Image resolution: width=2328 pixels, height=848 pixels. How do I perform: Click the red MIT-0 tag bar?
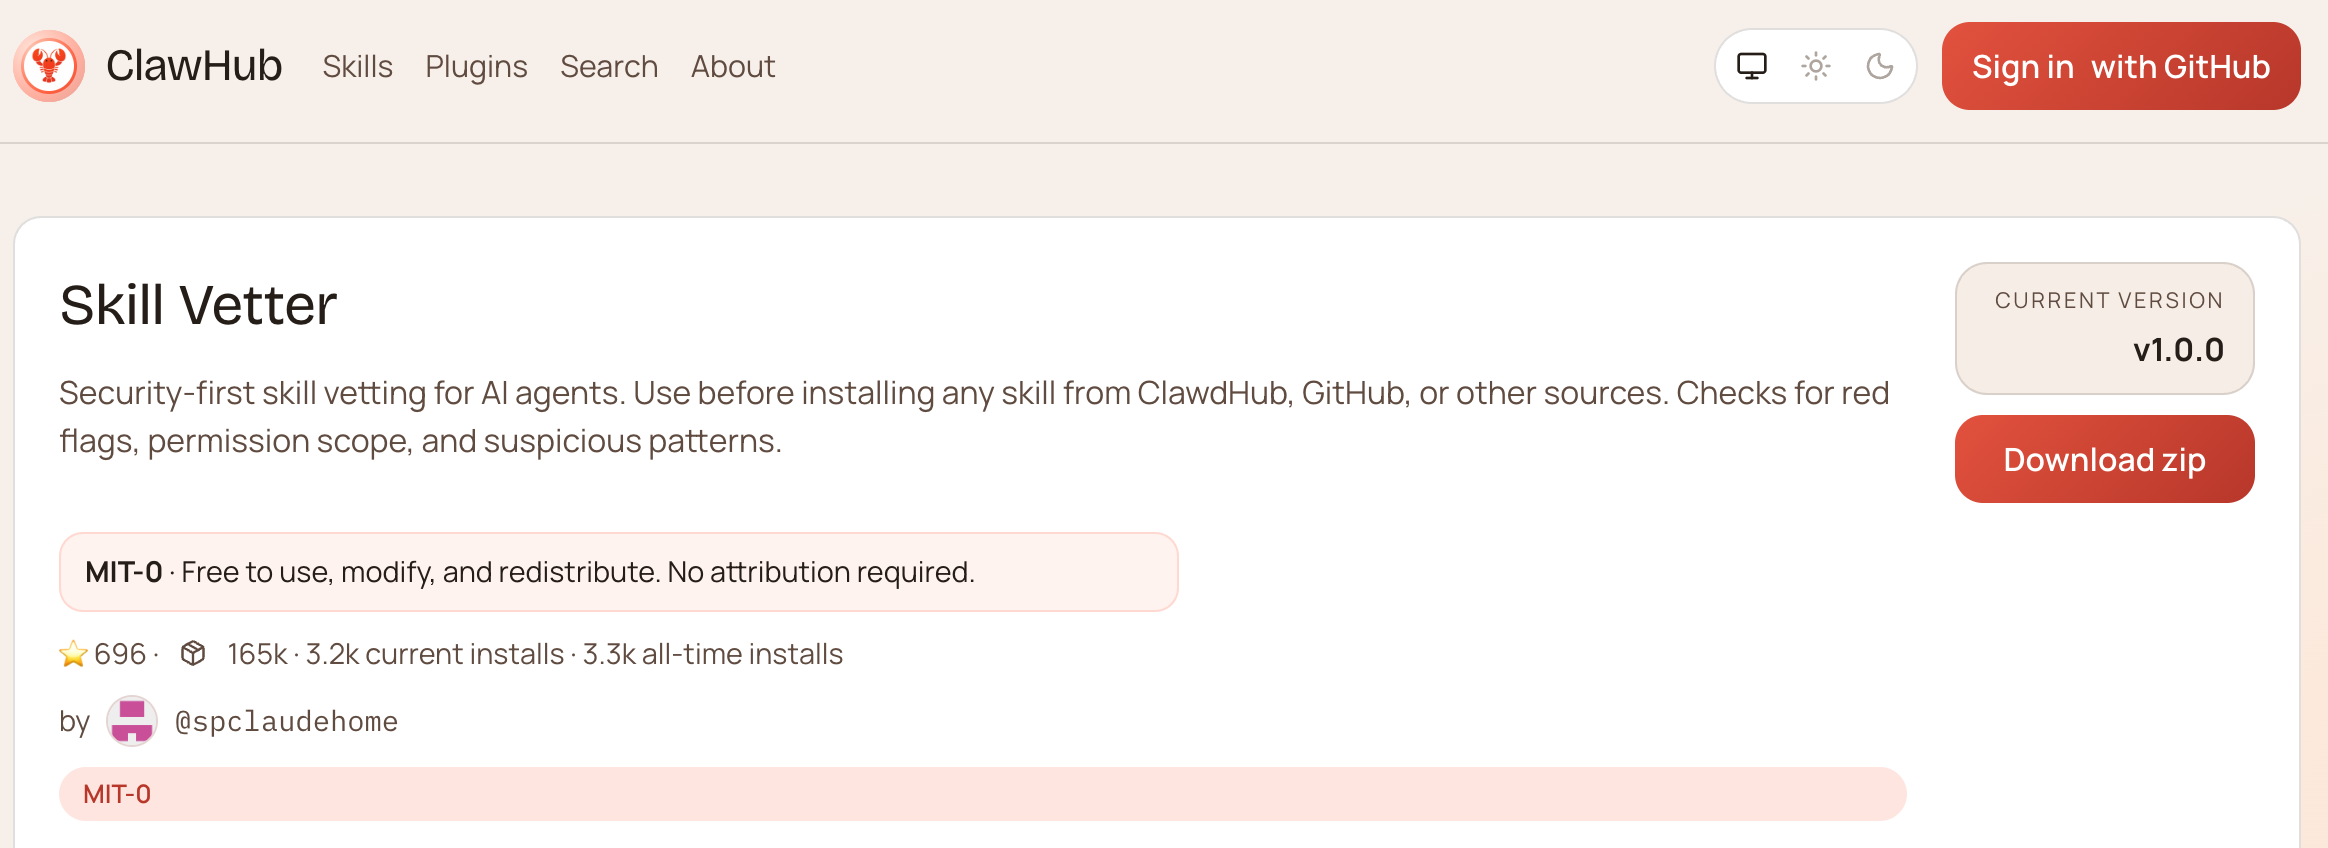tap(982, 794)
